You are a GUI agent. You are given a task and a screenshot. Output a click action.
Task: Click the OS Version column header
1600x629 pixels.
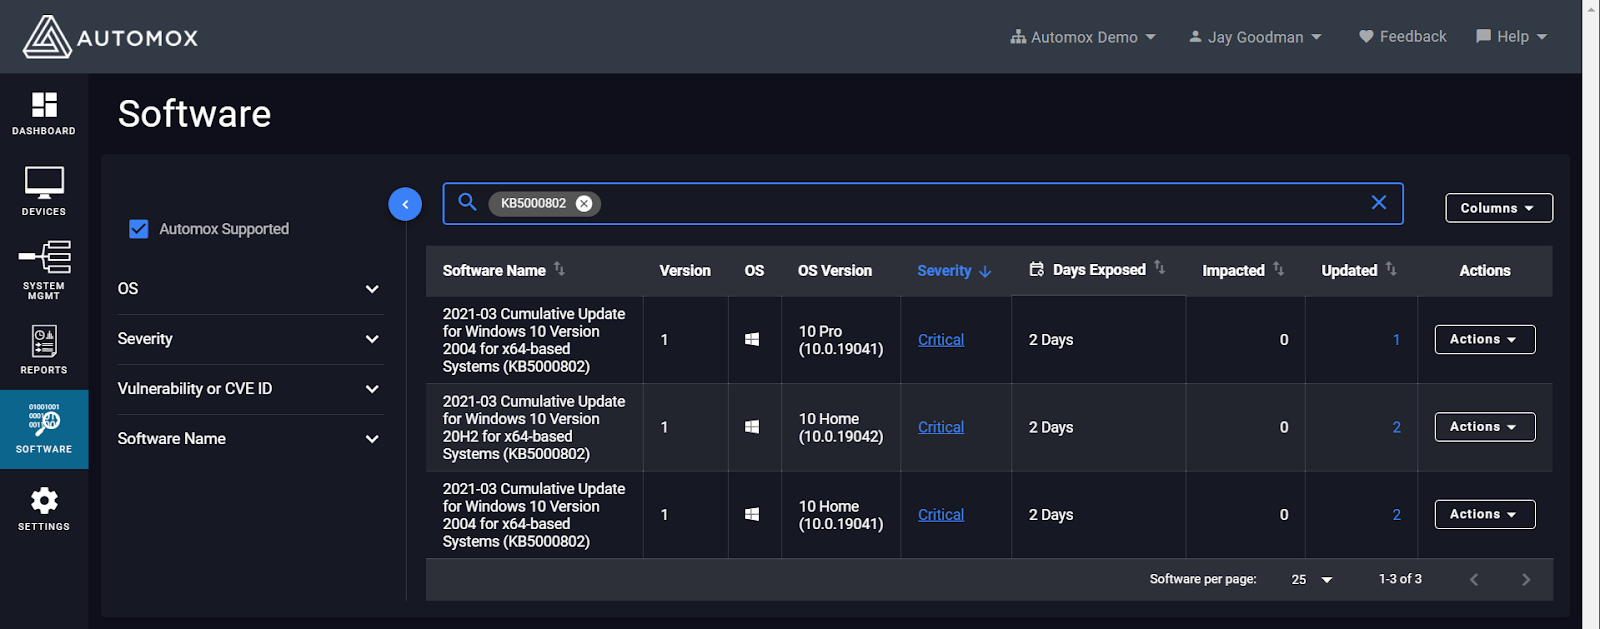[x=835, y=271]
